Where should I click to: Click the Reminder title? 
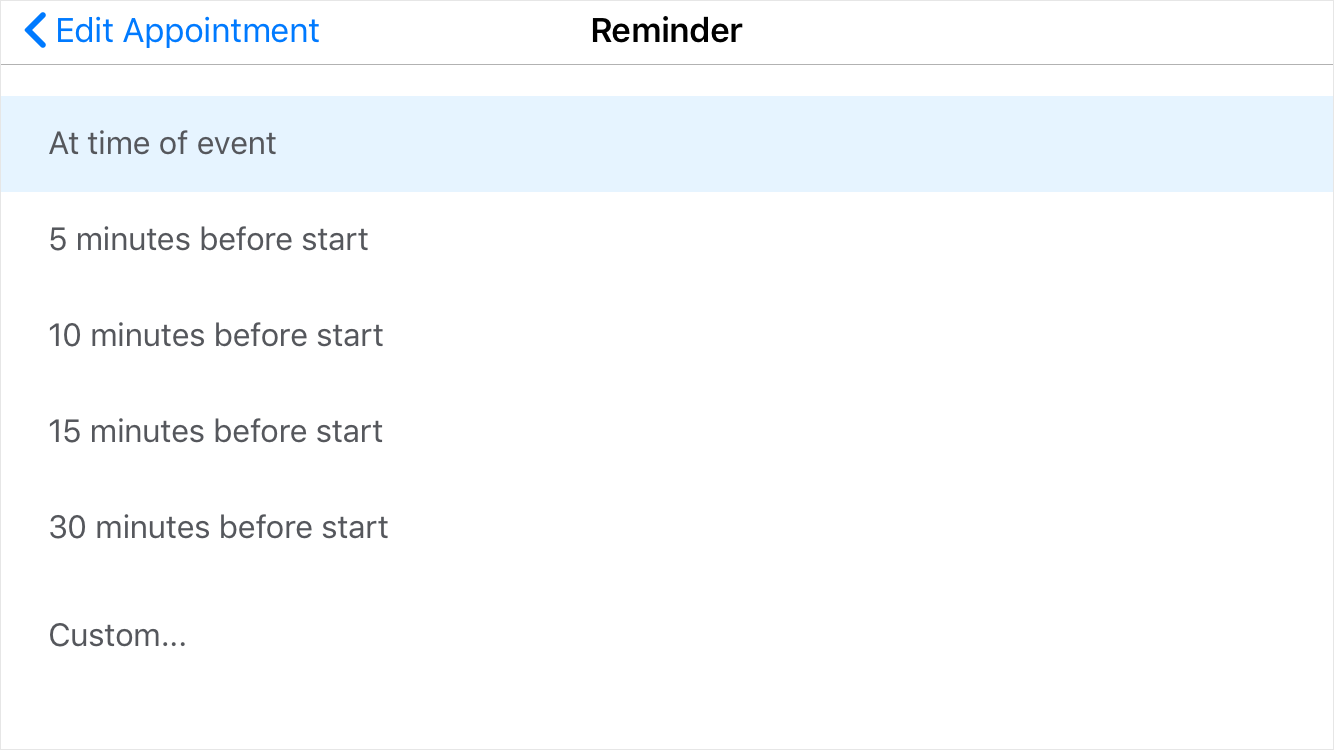click(666, 30)
